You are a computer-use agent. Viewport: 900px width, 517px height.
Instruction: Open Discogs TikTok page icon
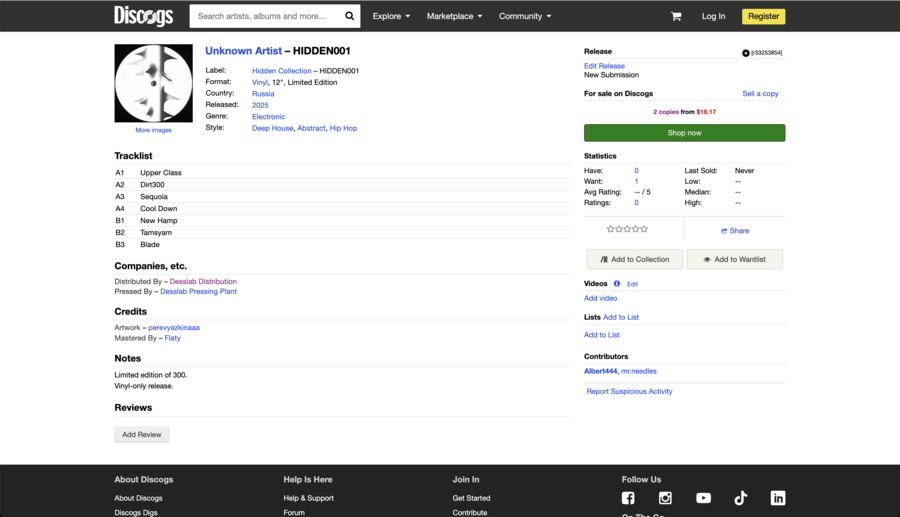pyautogui.click(x=741, y=498)
